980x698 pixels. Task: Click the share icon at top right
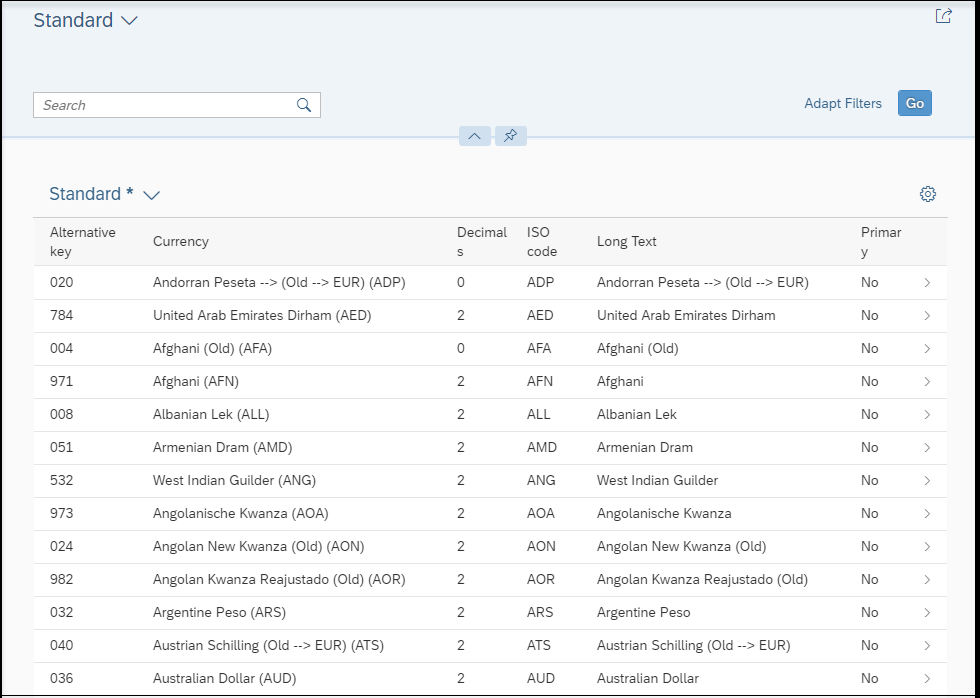(x=943, y=16)
